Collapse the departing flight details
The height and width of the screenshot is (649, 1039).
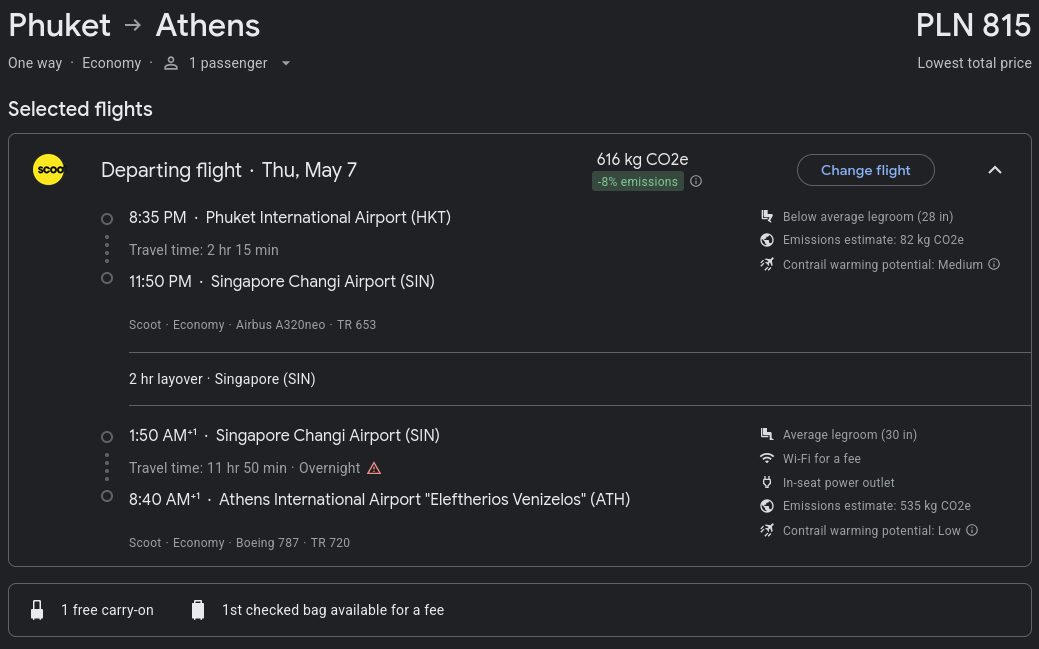[x=995, y=170]
